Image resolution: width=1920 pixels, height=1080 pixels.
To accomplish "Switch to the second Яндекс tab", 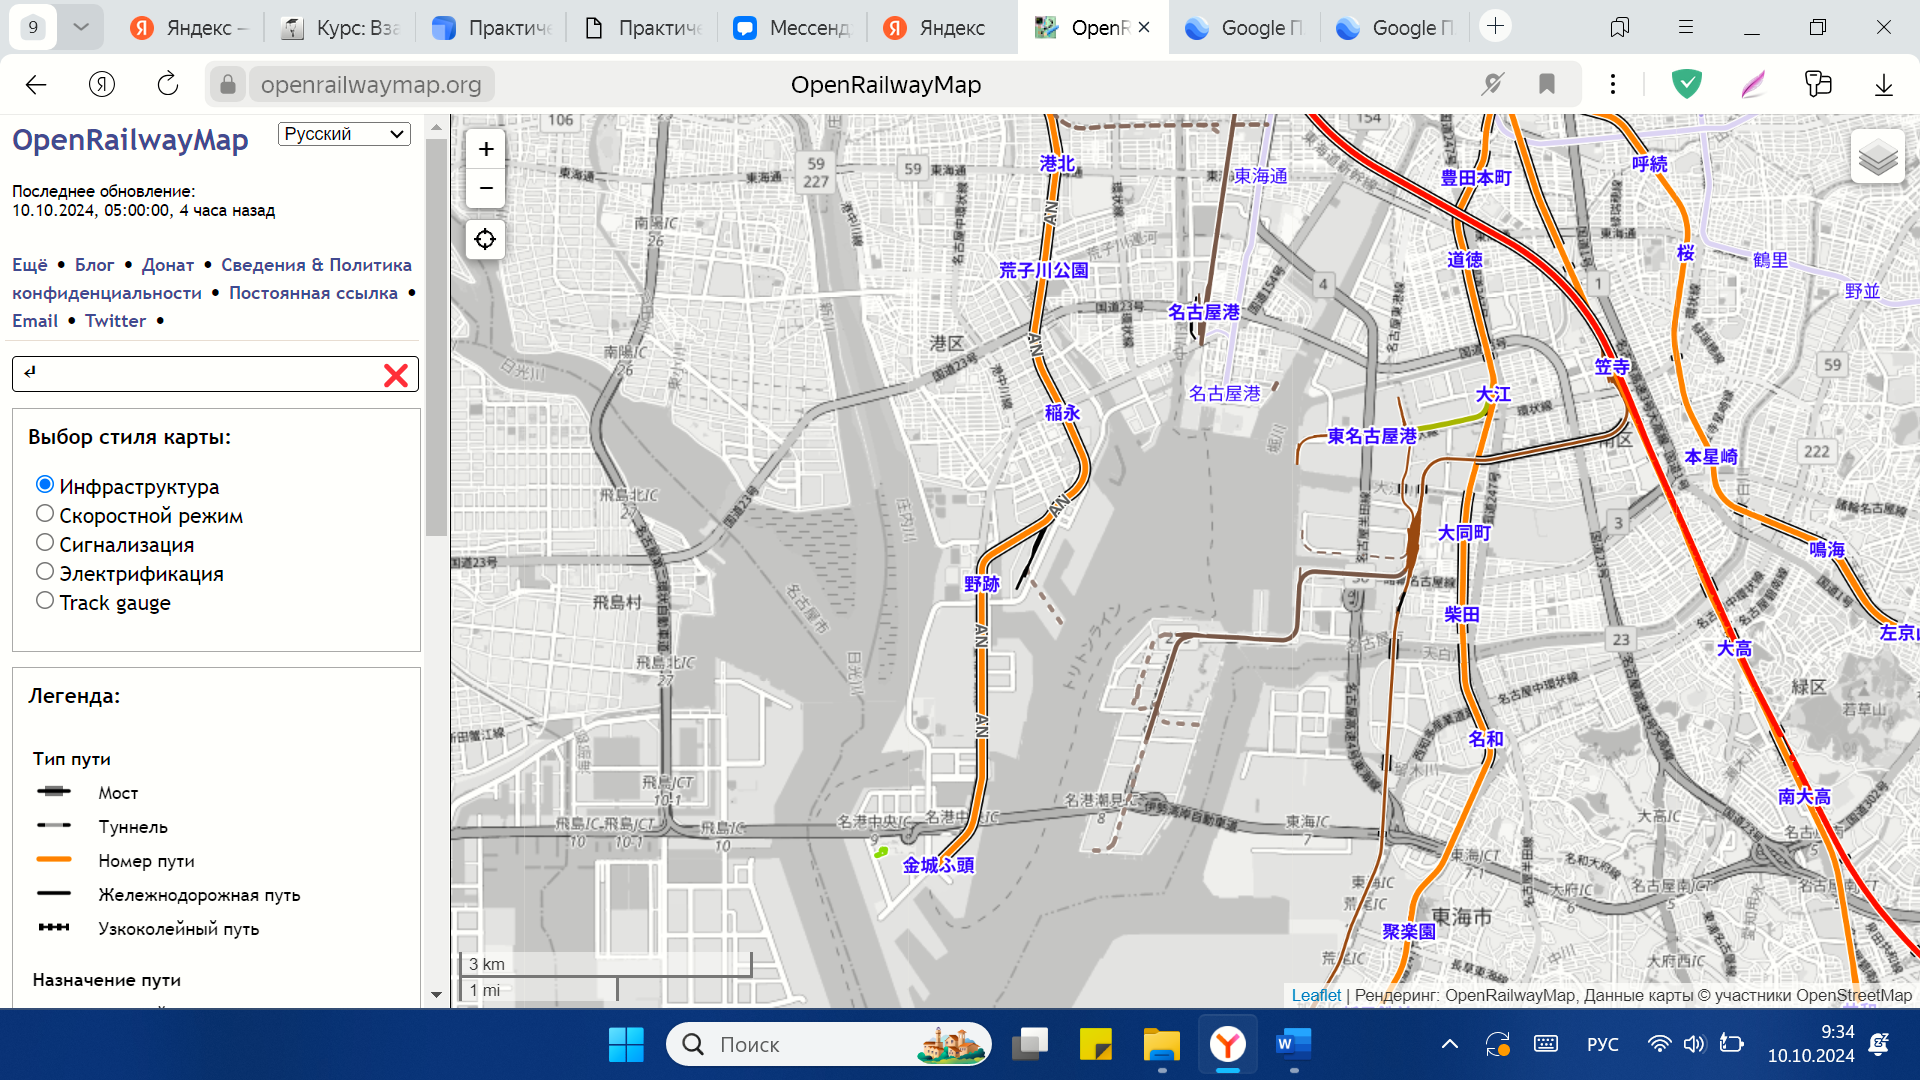I will click(x=942, y=28).
